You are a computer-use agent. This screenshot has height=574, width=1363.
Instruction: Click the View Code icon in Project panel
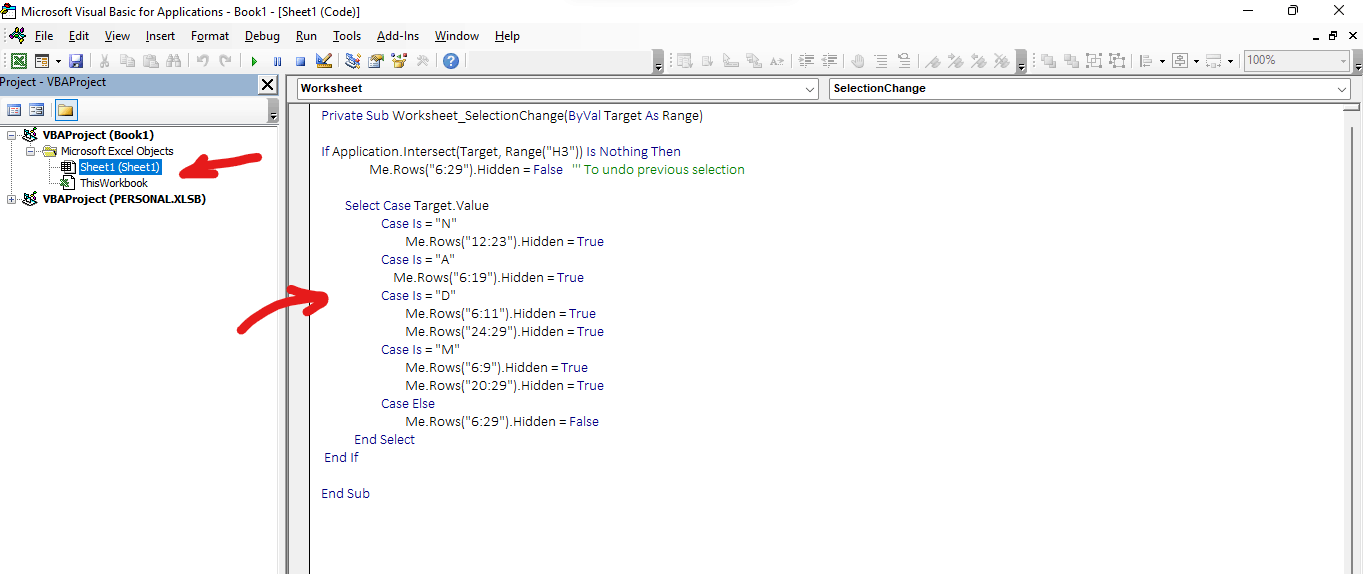tap(15, 110)
